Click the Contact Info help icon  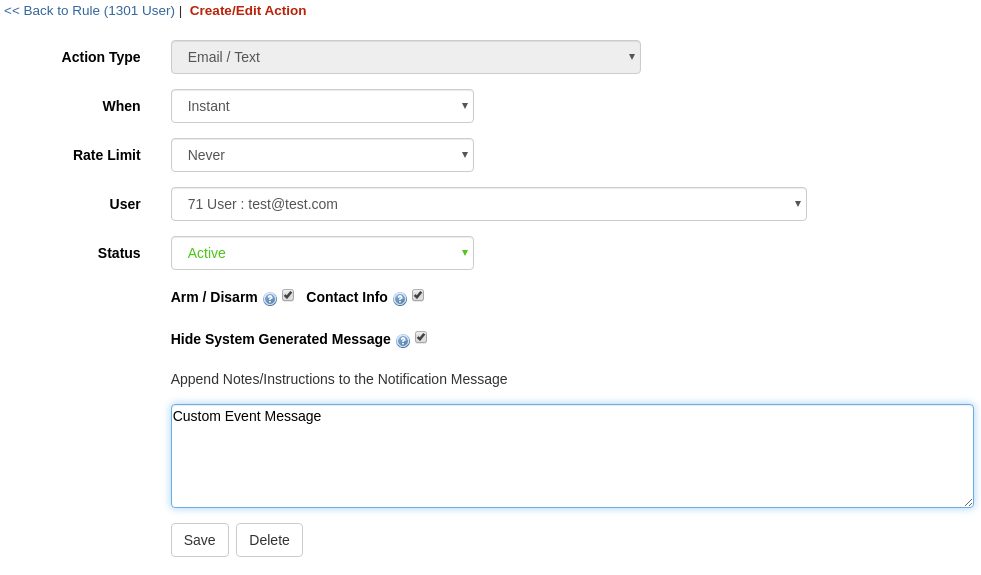point(400,299)
